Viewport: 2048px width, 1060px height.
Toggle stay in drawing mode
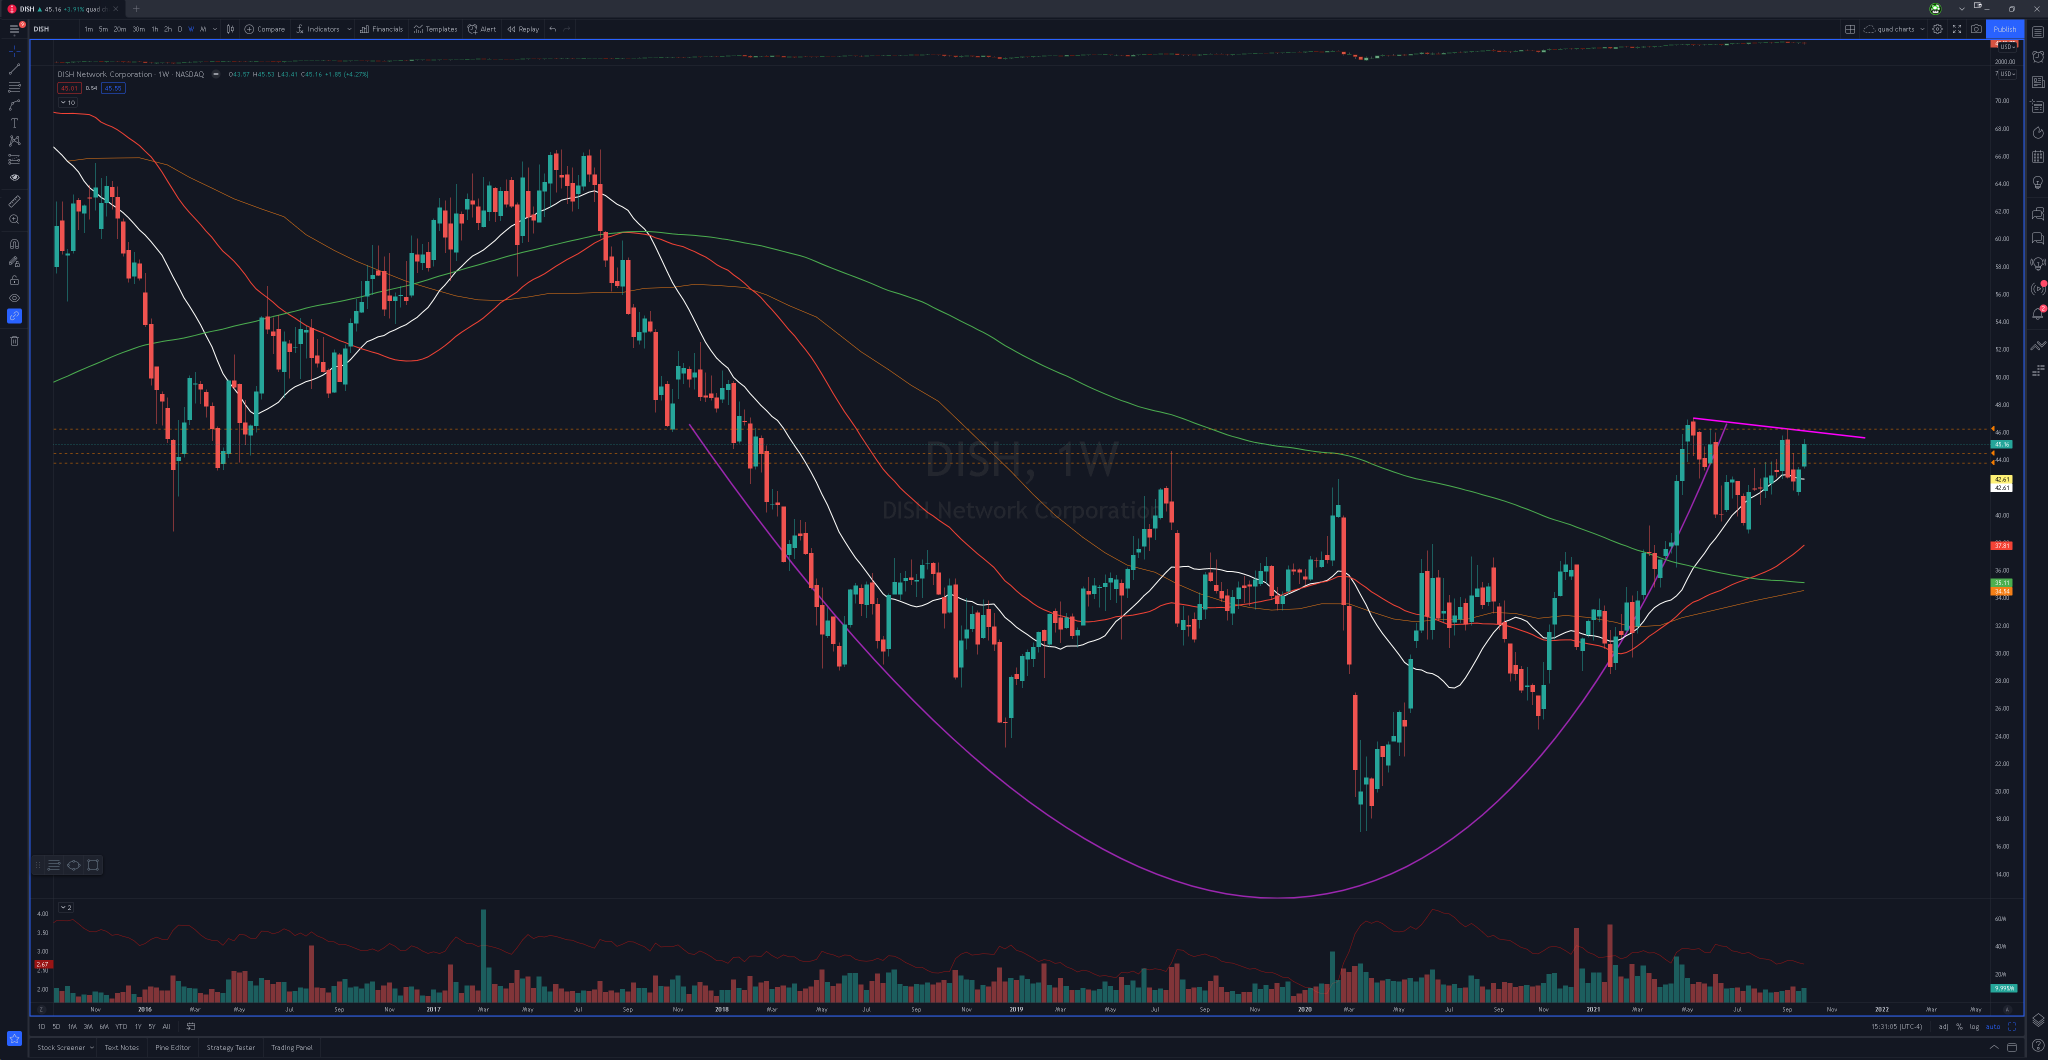(x=14, y=262)
